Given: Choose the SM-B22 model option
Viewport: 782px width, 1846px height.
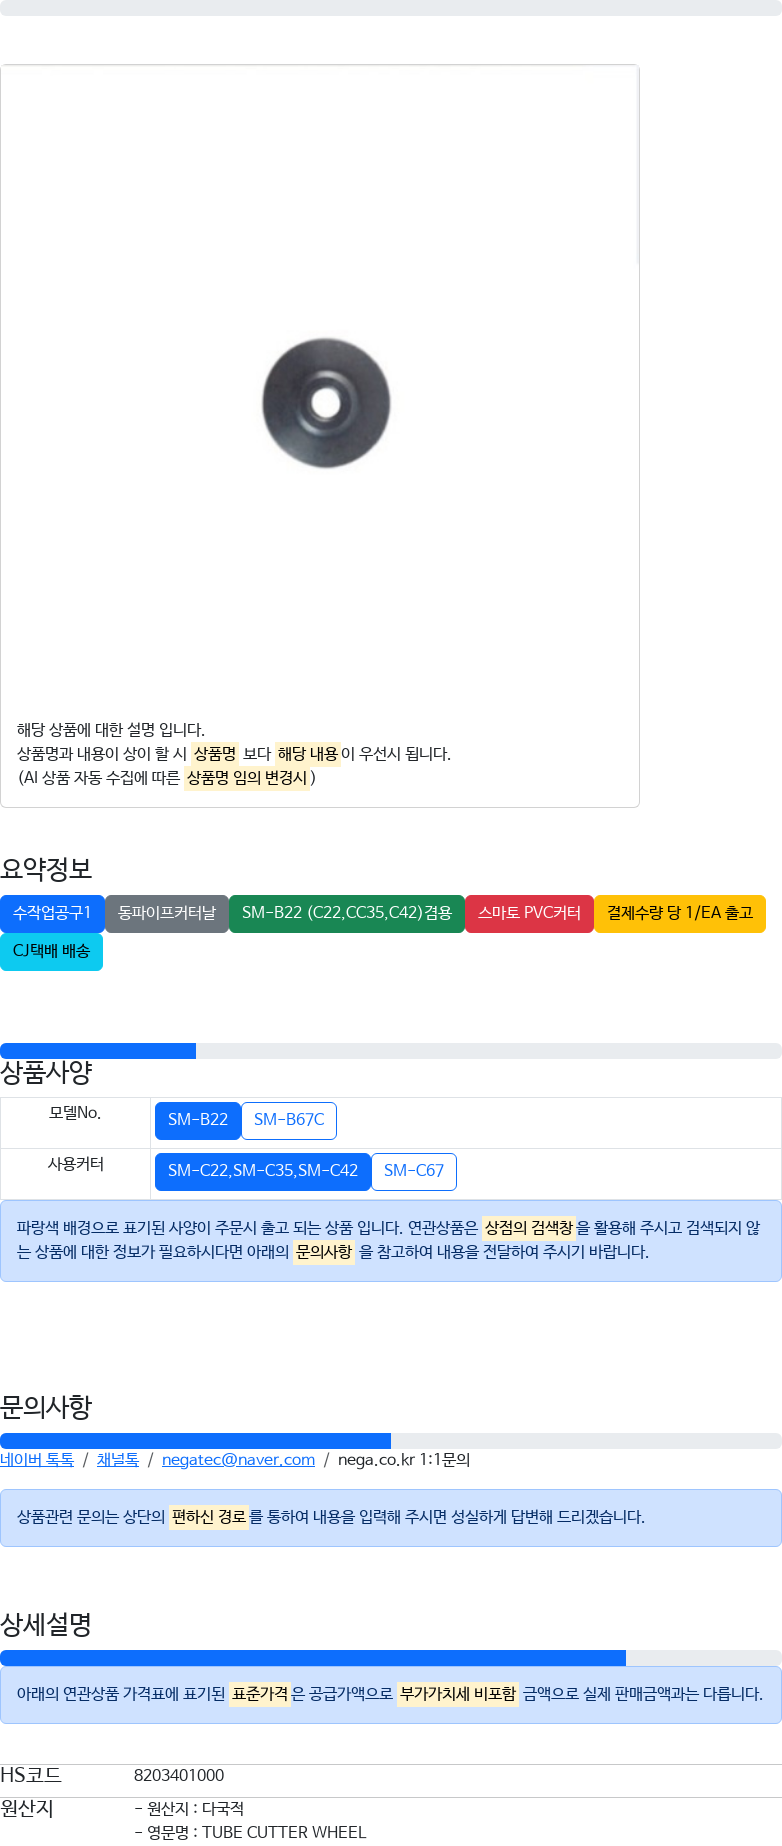Looking at the screenshot, I should 198,1120.
